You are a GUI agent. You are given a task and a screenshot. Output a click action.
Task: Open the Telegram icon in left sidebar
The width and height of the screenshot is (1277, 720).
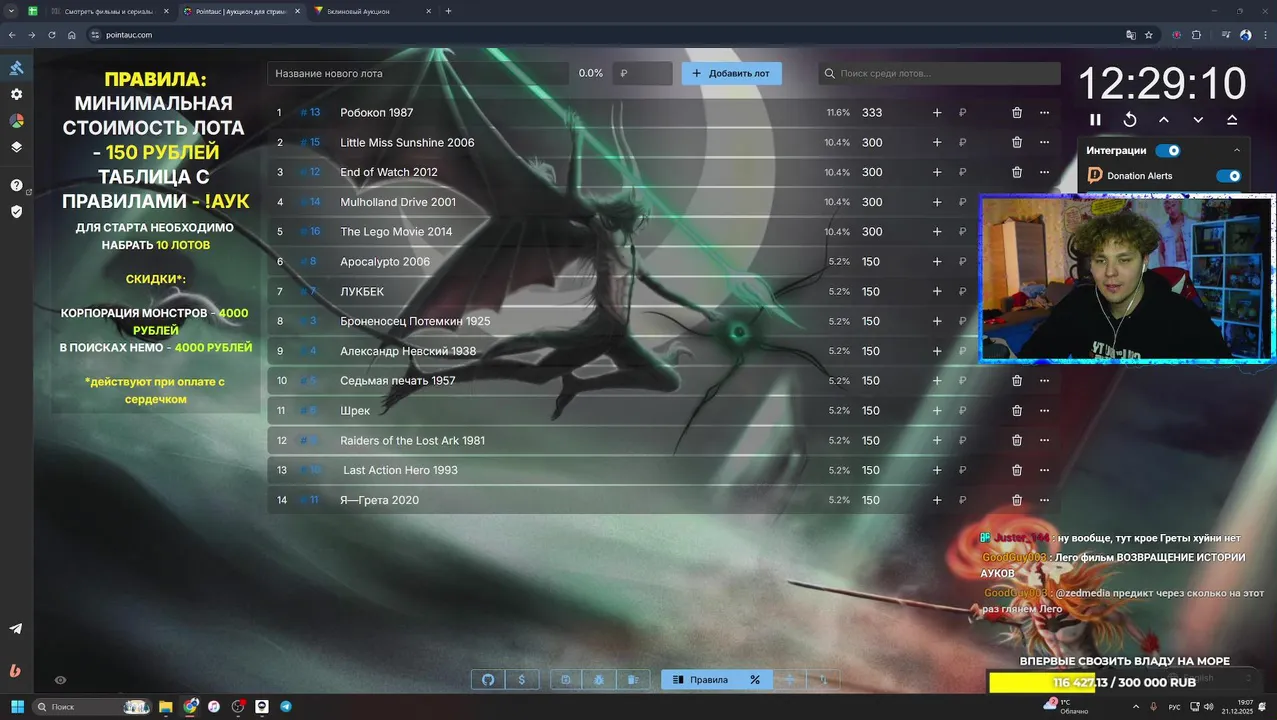point(16,629)
